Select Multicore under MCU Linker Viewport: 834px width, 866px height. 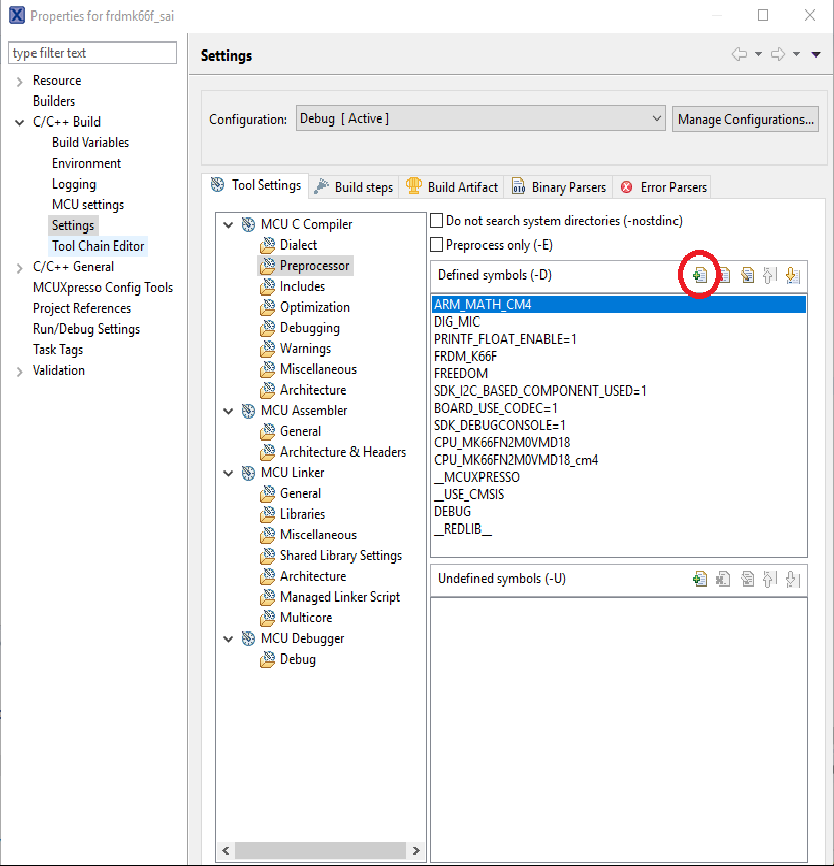pyautogui.click(x=305, y=617)
